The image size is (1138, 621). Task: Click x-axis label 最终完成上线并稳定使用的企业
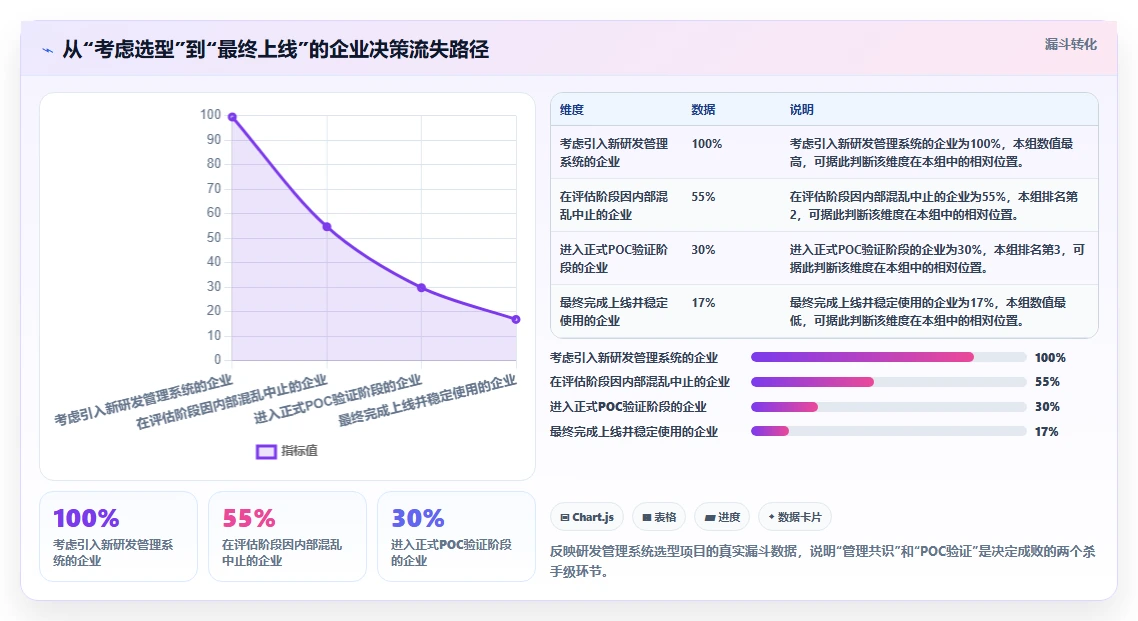pyautogui.click(x=427, y=400)
